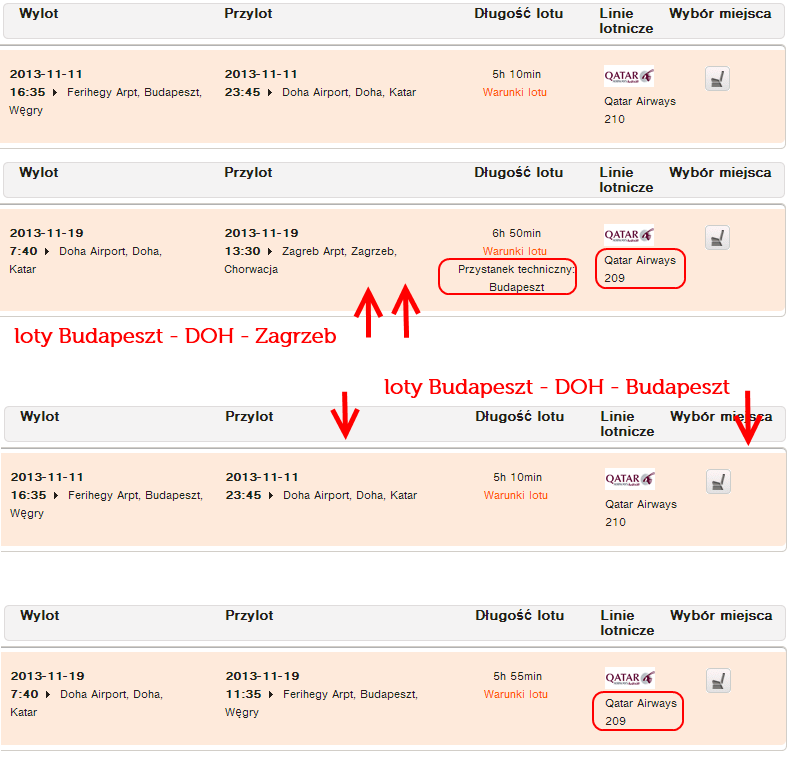
Task: Click seat selection icon for topmost Budapest–Doha flight
Action: (716, 78)
